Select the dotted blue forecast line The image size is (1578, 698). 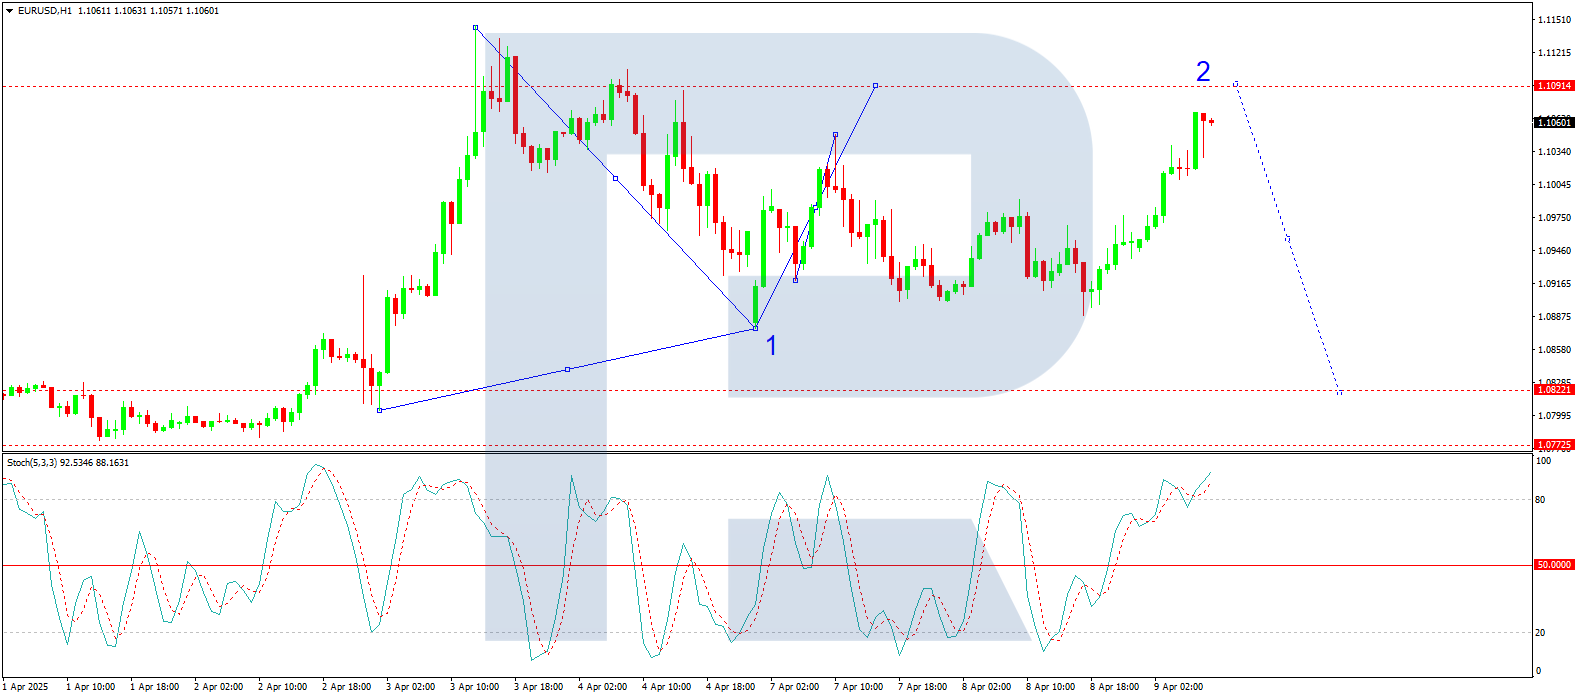coord(1288,238)
